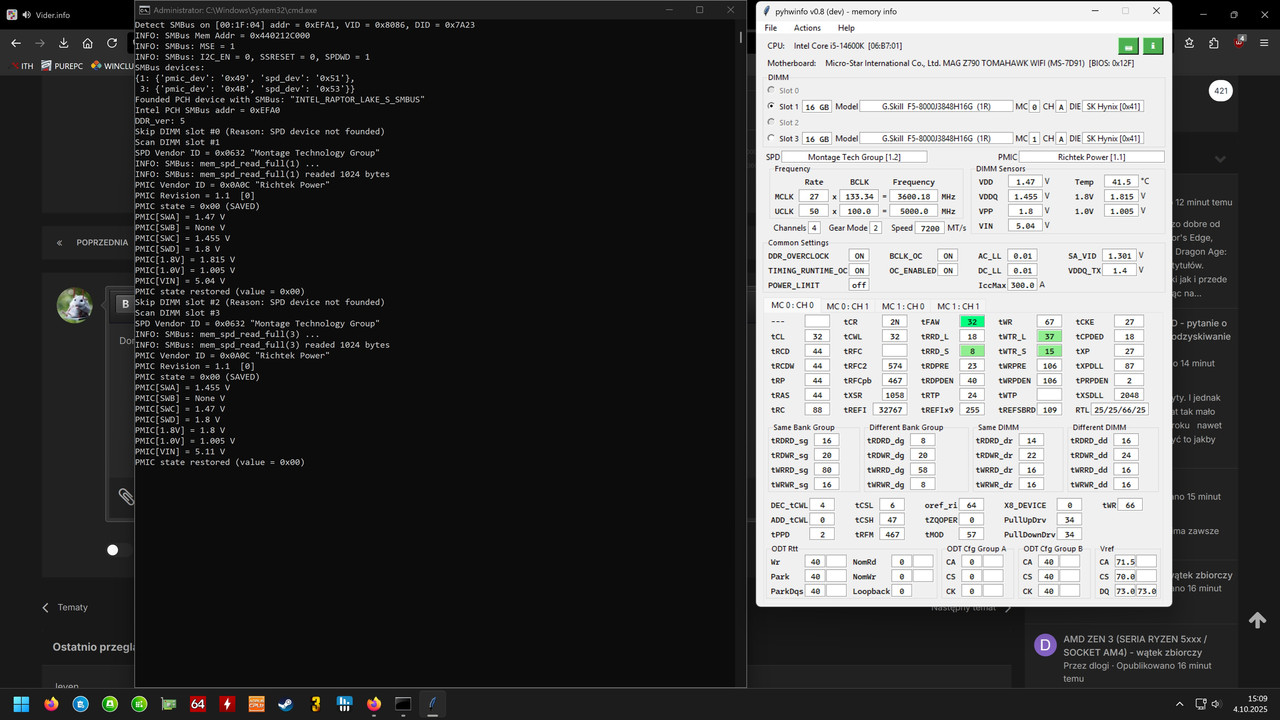Click the tWTR_L value field showing 37
1280x720 pixels.
1049,337
